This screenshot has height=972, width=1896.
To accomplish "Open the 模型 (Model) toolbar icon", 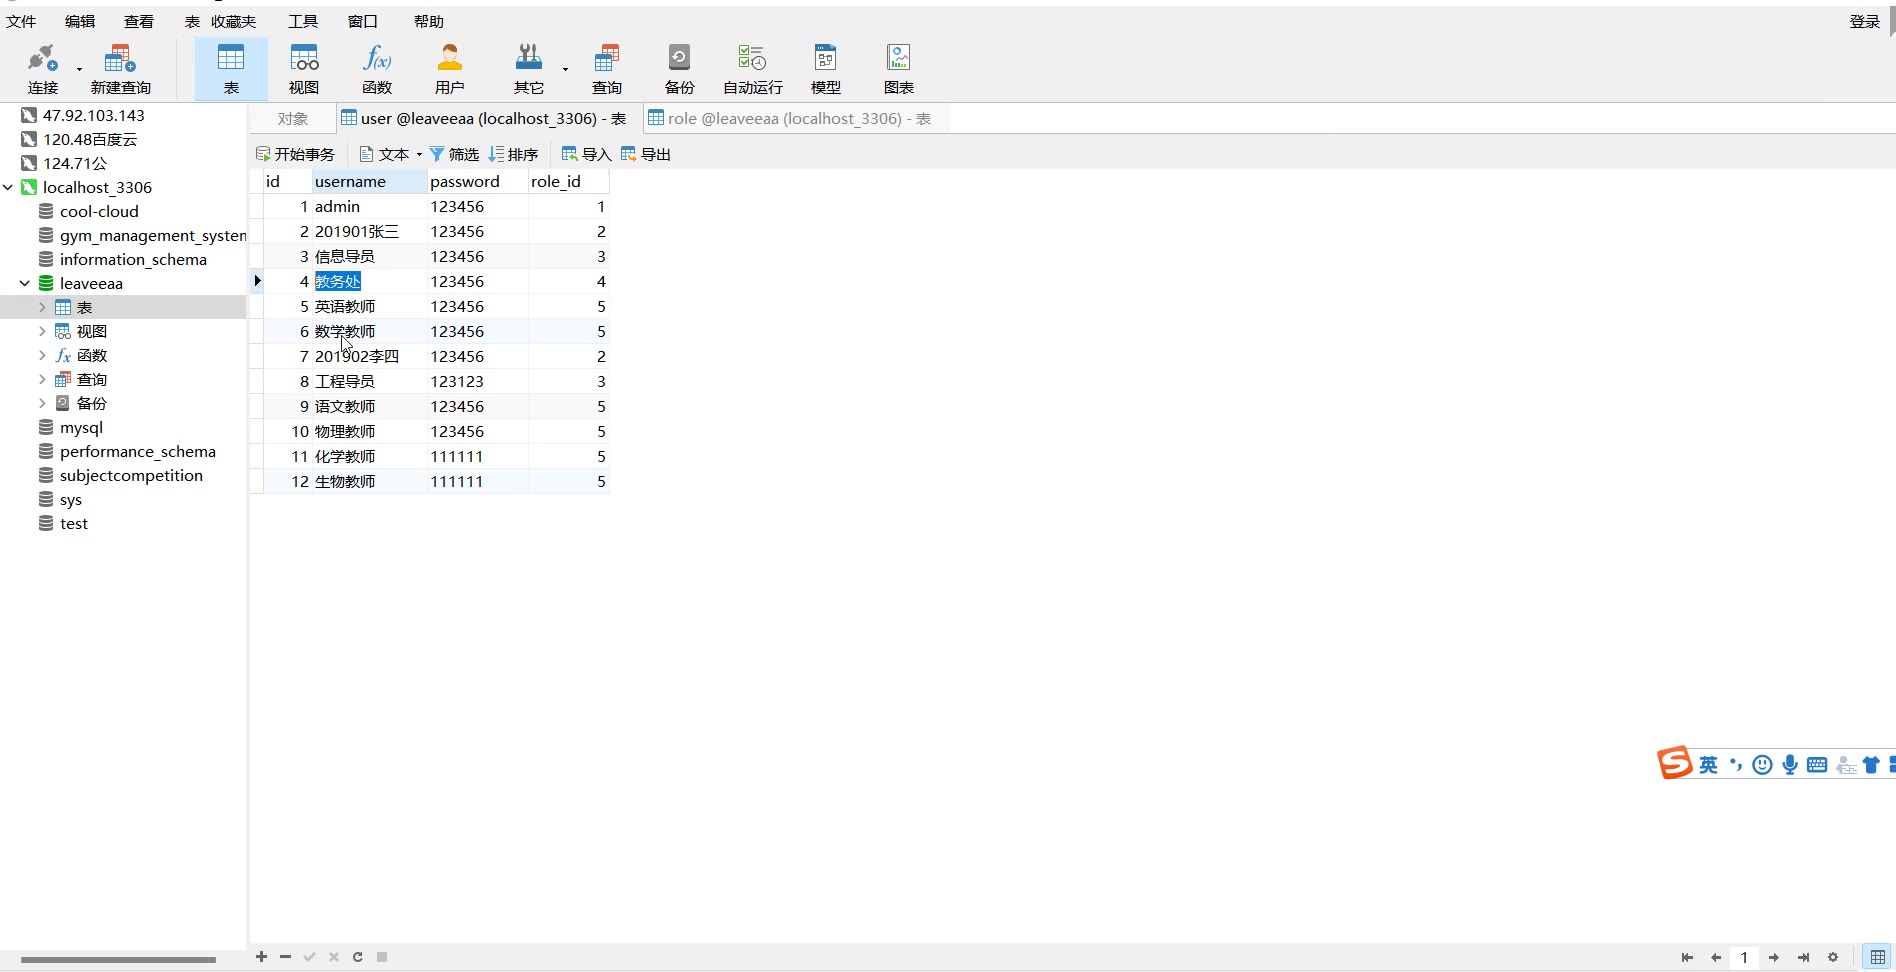I will coord(826,69).
